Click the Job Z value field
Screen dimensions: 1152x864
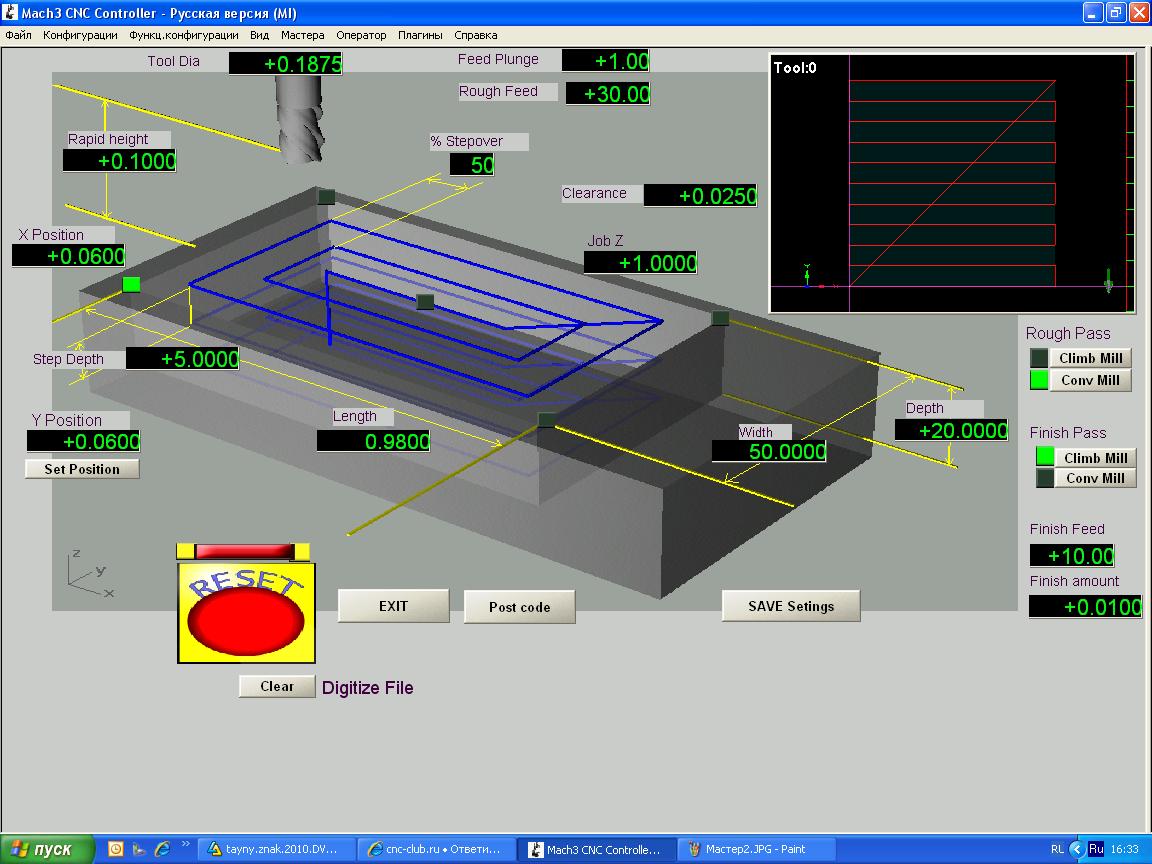[641, 262]
